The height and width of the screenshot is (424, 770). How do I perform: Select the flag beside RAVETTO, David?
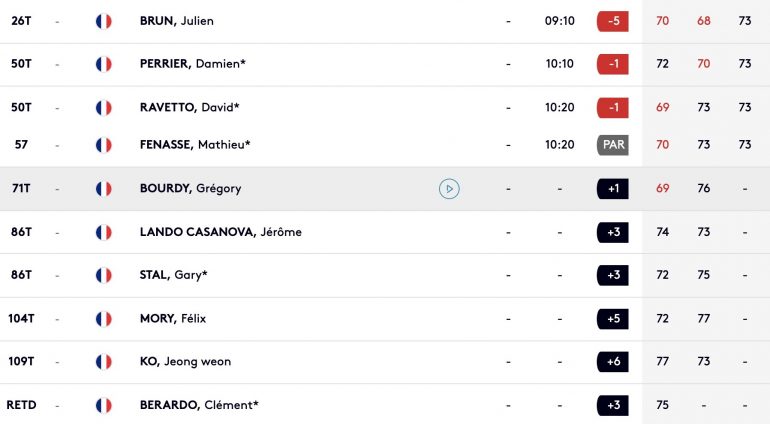coord(104,108)
